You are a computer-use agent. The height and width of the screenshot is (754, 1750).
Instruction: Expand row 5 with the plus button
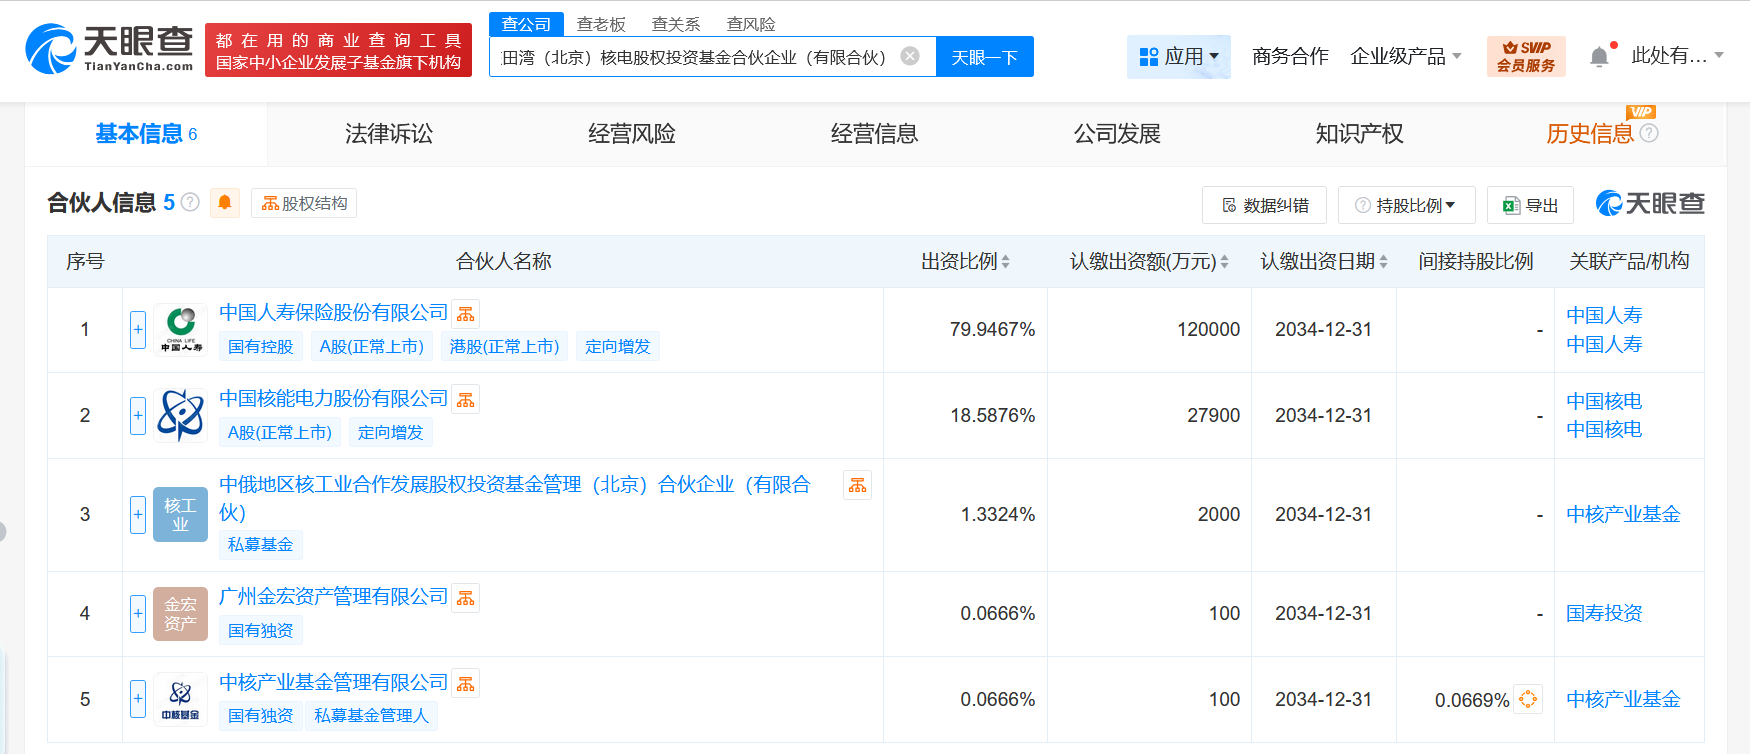[x=138, y=698]
